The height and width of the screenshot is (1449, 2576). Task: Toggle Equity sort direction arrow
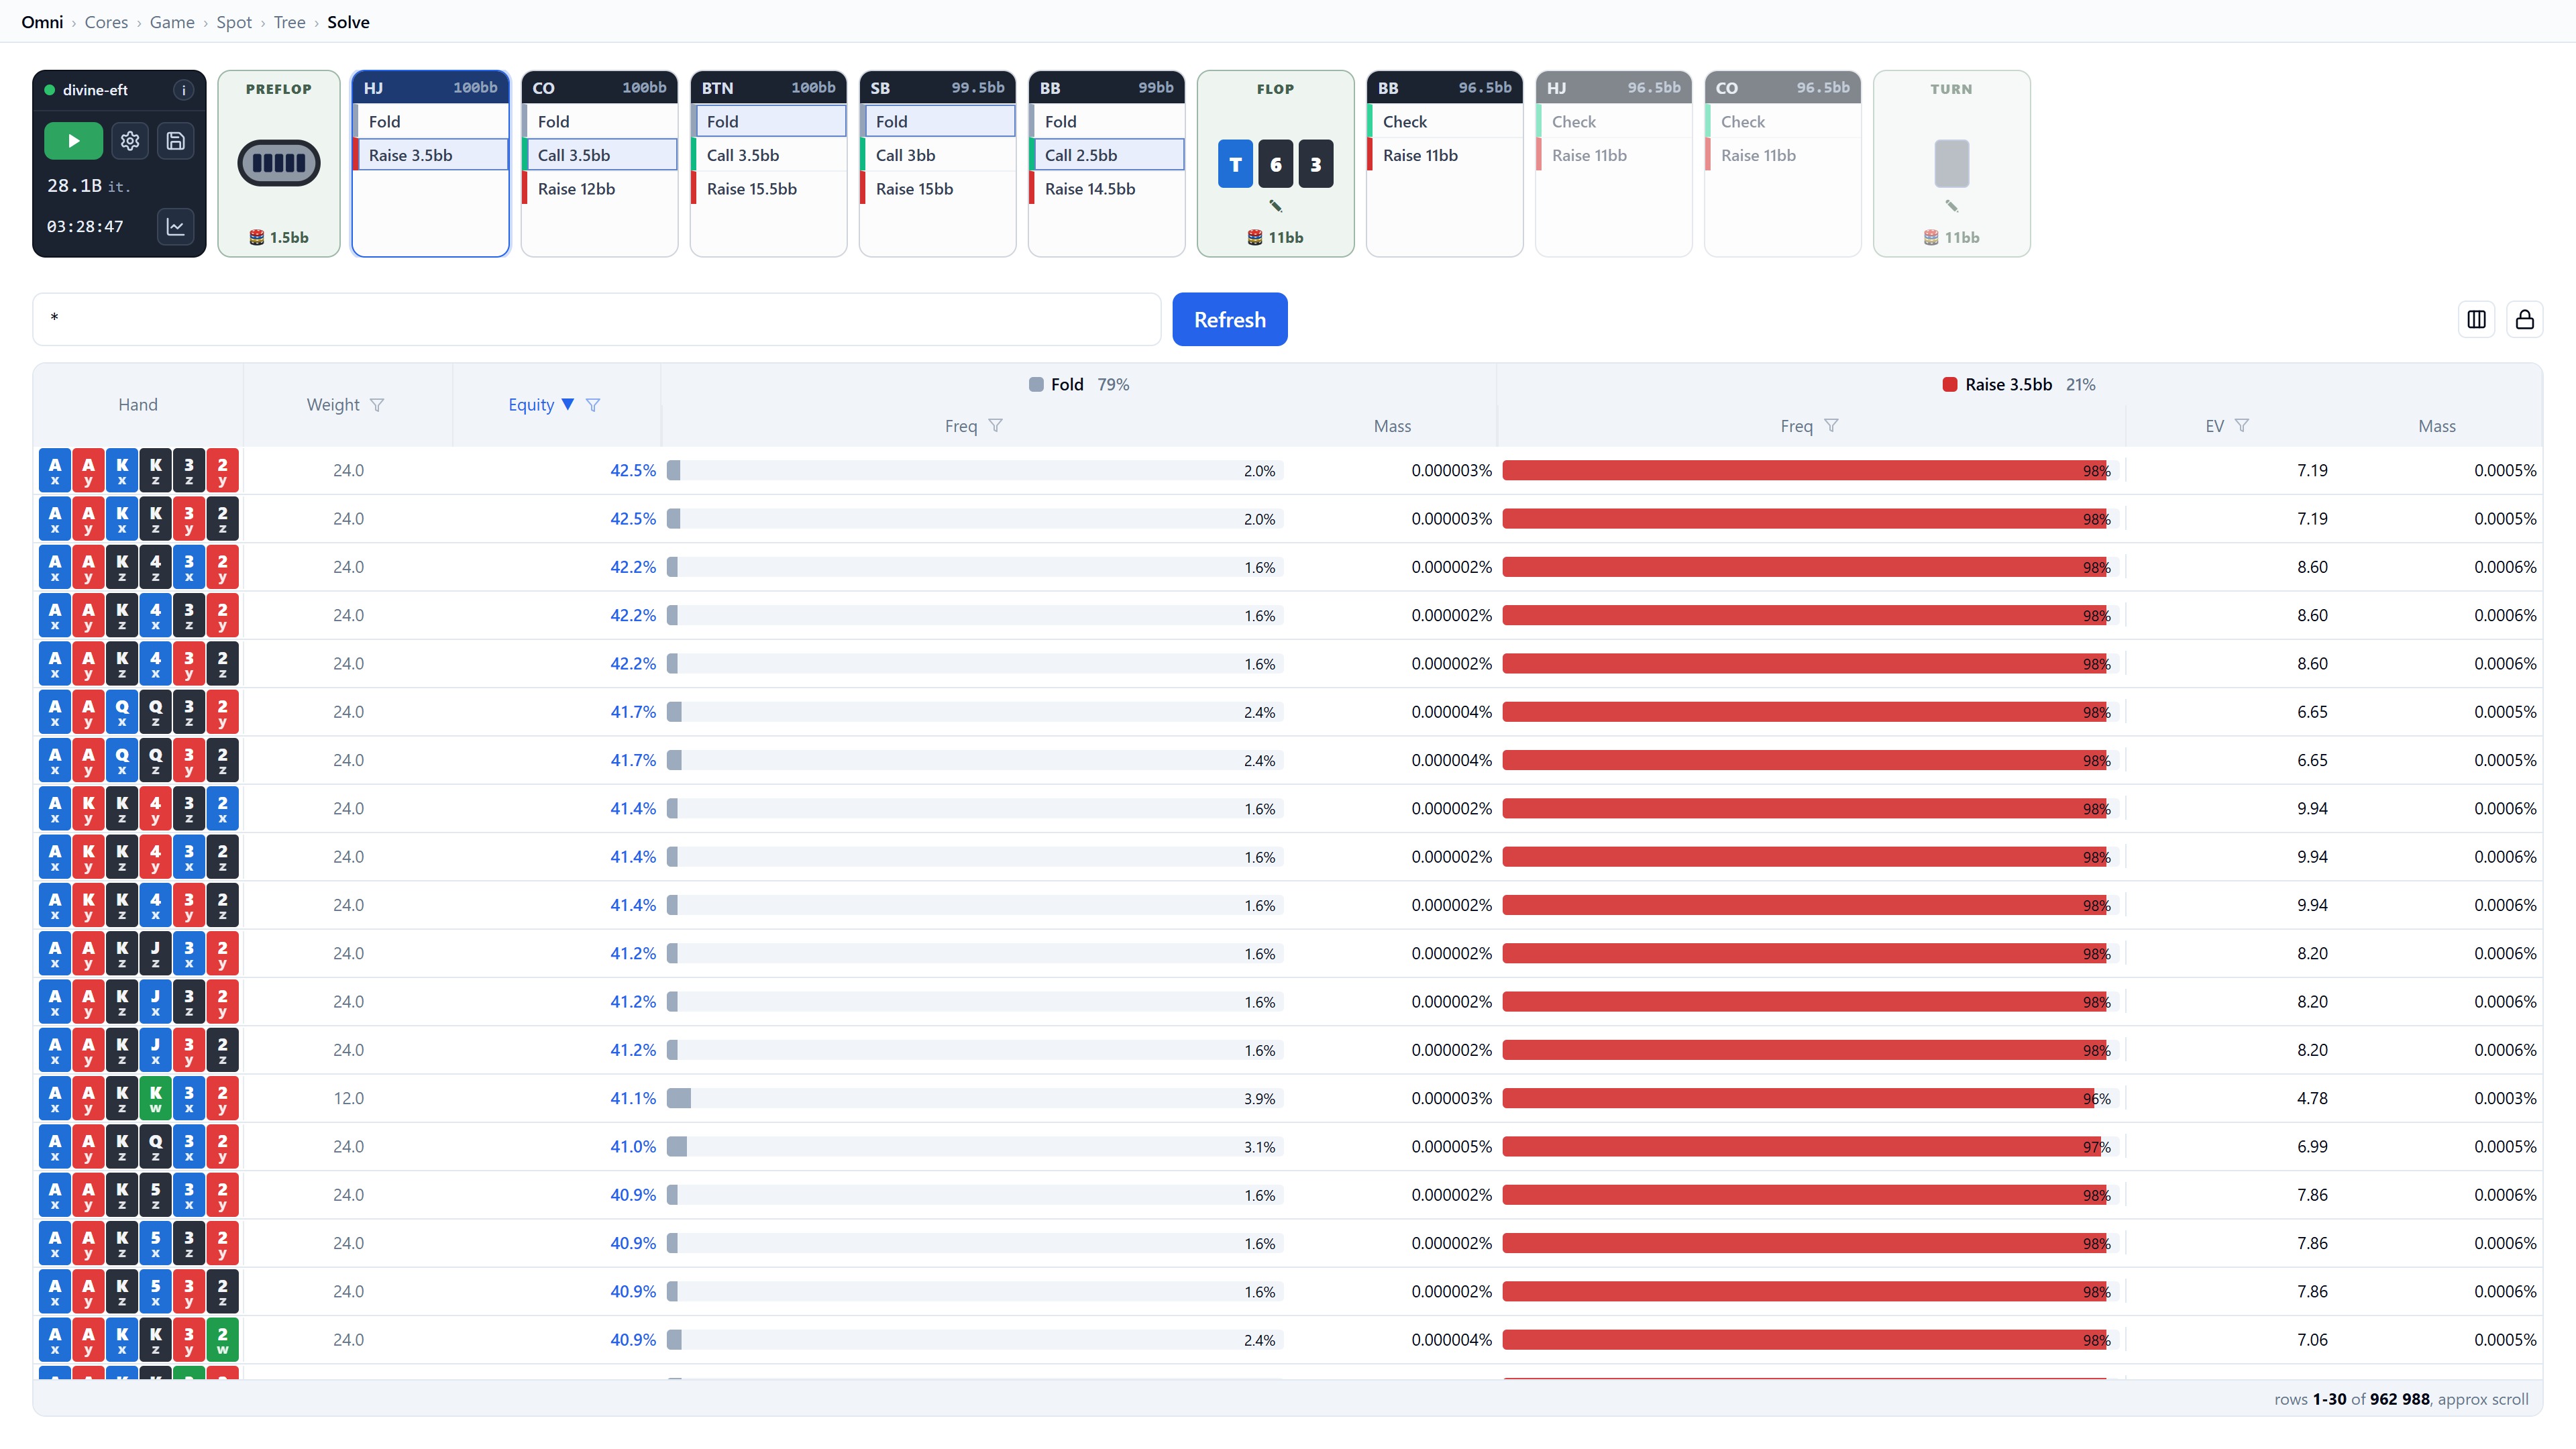(567, 405)
